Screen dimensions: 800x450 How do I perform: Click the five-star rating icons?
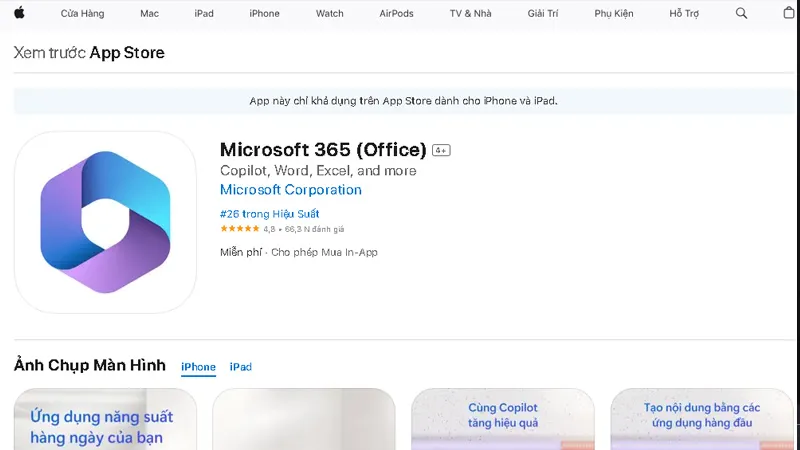point(240,229)
